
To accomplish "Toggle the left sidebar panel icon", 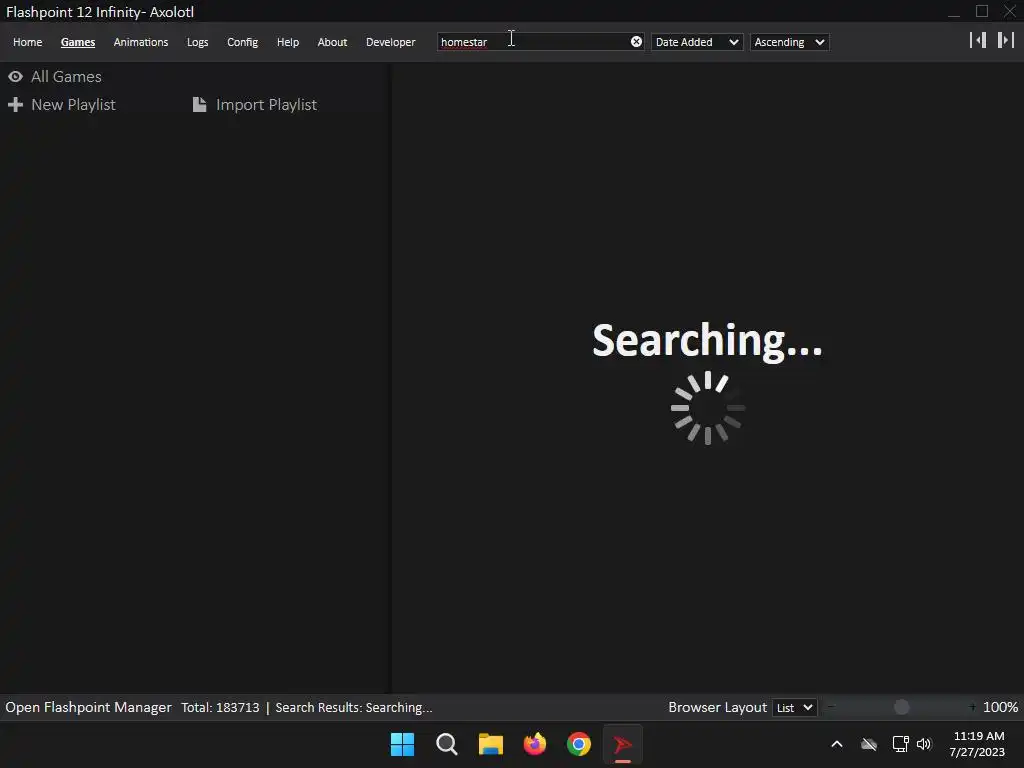I will [978, 40].
